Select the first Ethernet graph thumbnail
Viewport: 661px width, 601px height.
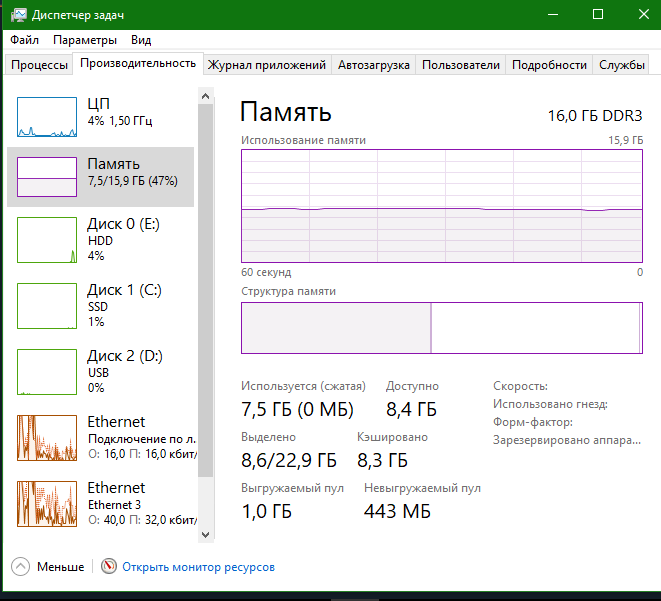coord(47,438)
